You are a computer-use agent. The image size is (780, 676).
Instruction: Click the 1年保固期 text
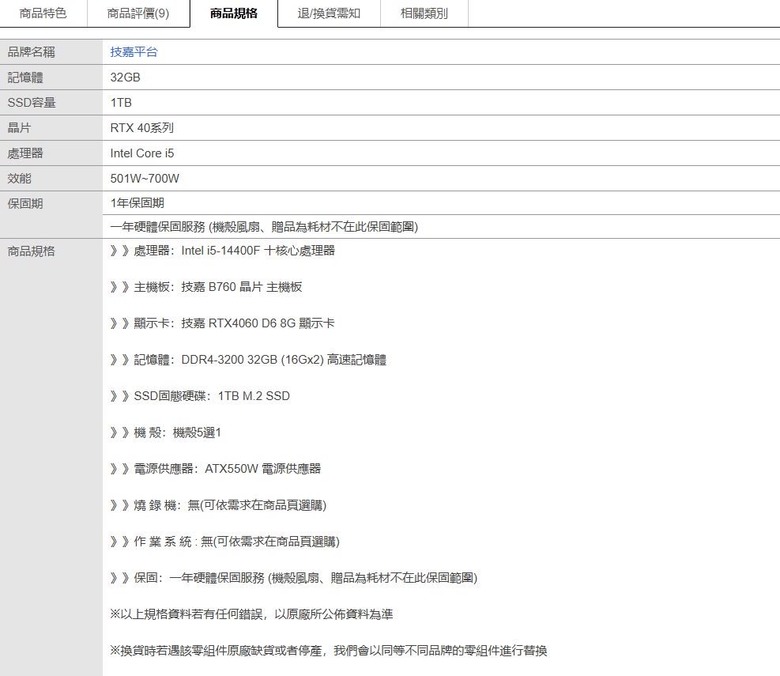[x=137, y=202]
